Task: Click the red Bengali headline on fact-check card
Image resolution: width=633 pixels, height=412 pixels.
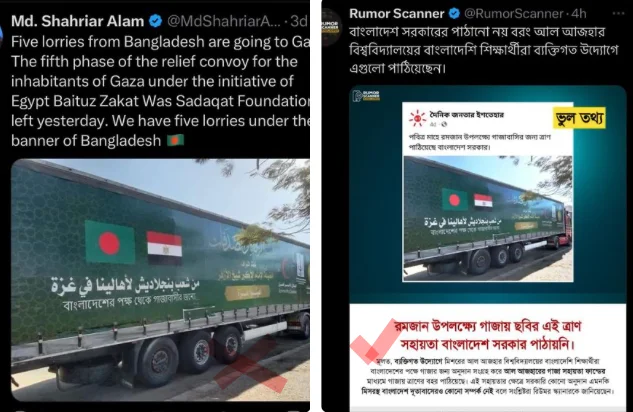Action: pos(487,335)
